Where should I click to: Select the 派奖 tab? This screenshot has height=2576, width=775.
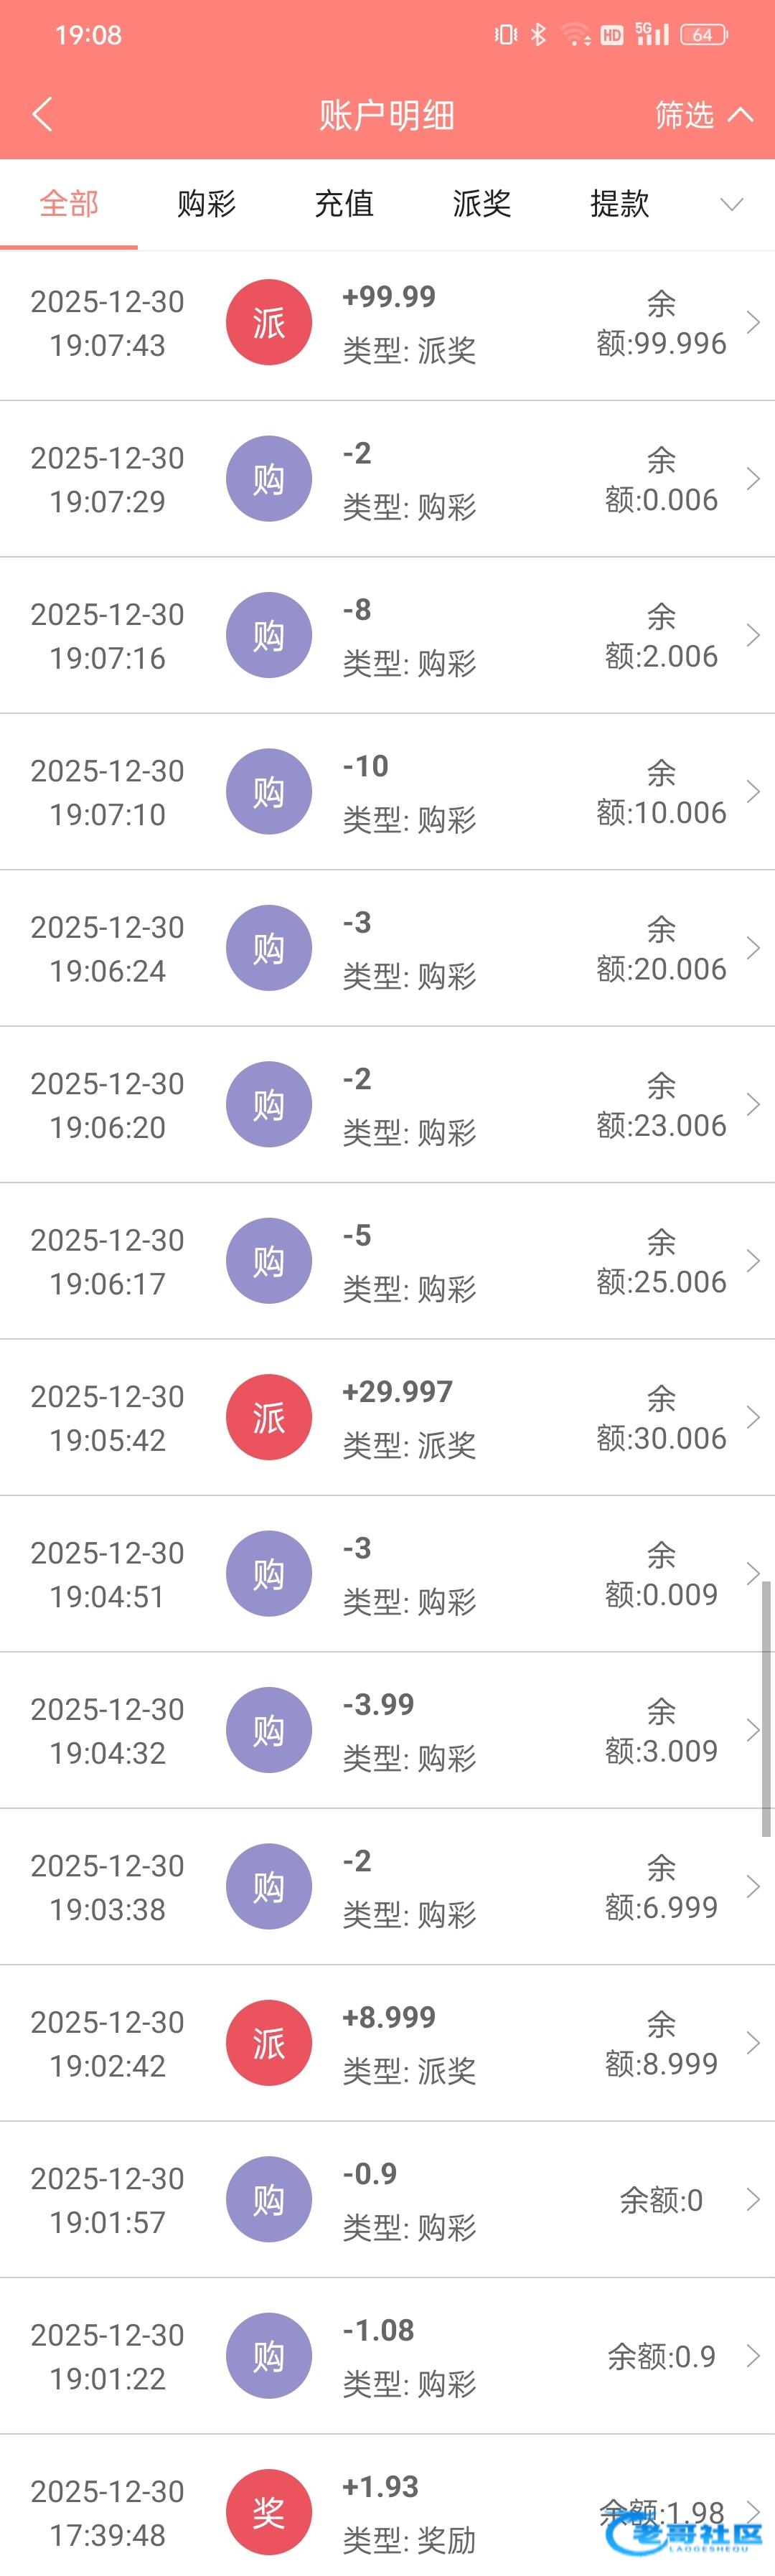[482, 204]
